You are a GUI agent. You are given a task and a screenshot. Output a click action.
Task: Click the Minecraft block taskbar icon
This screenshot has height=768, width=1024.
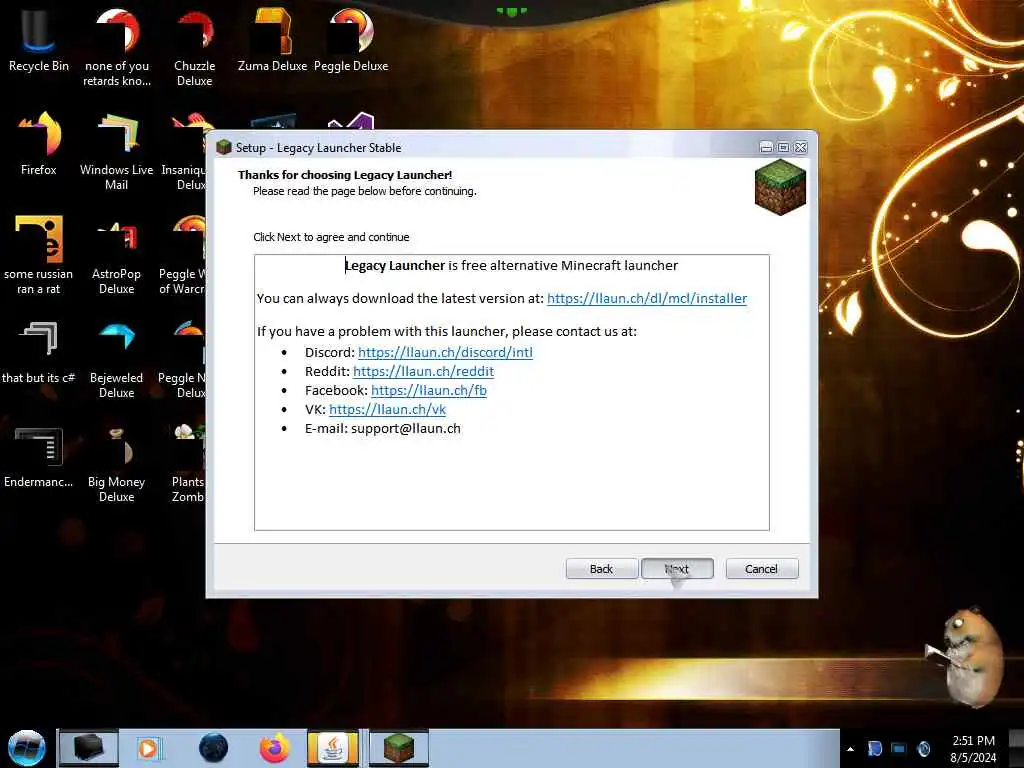click(x=398, y=748)
